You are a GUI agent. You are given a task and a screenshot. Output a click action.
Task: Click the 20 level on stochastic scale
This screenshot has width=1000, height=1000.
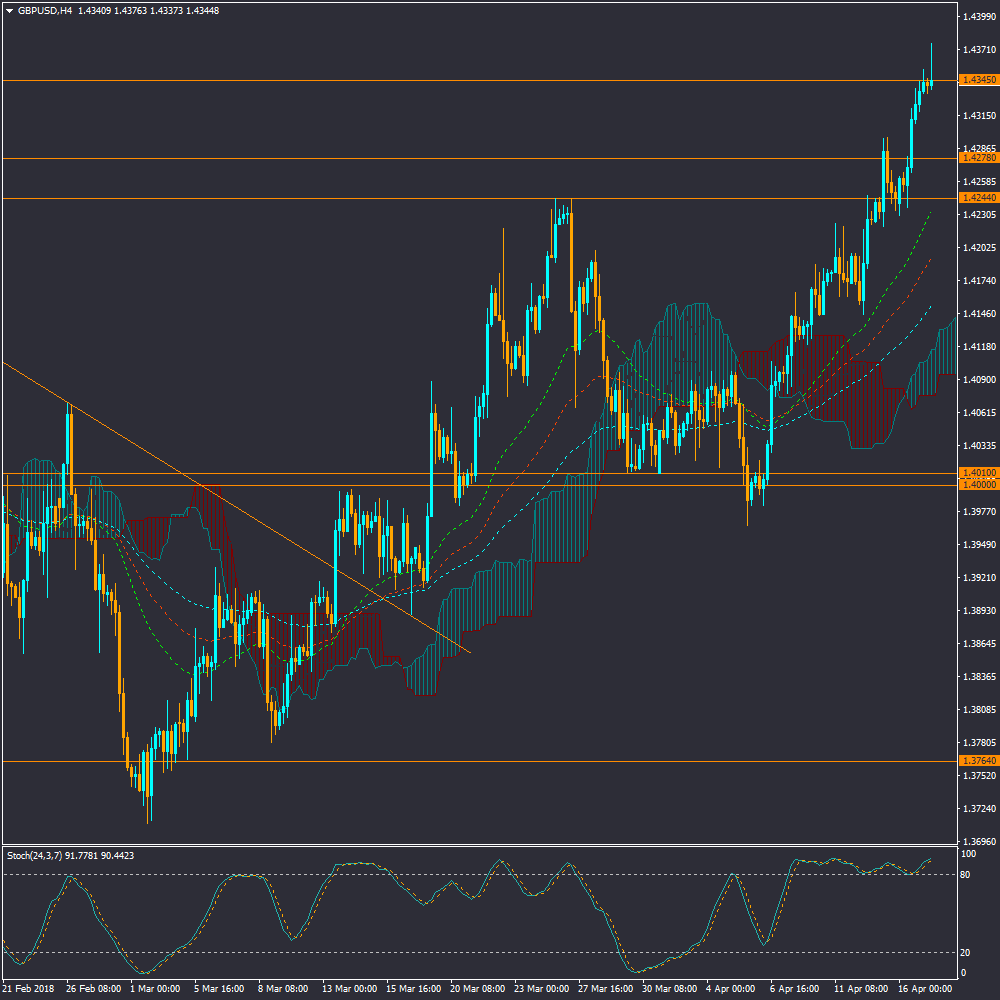tap(966, 952)
